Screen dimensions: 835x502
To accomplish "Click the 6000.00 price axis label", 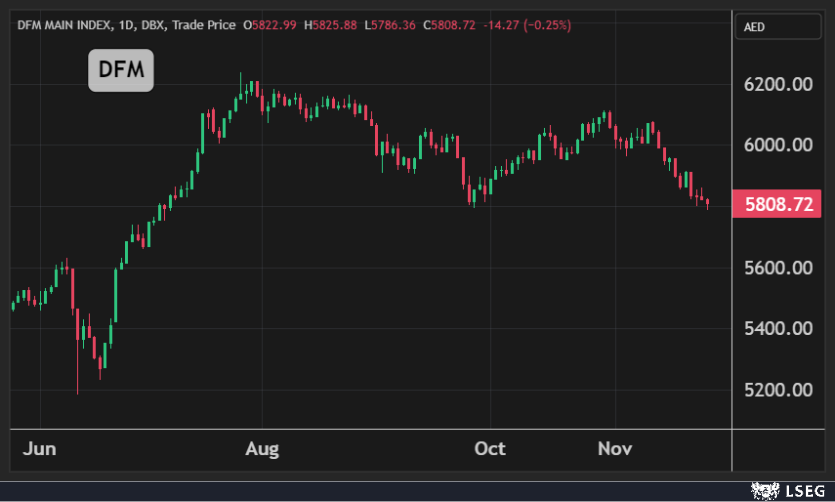I will click(778, 145).
